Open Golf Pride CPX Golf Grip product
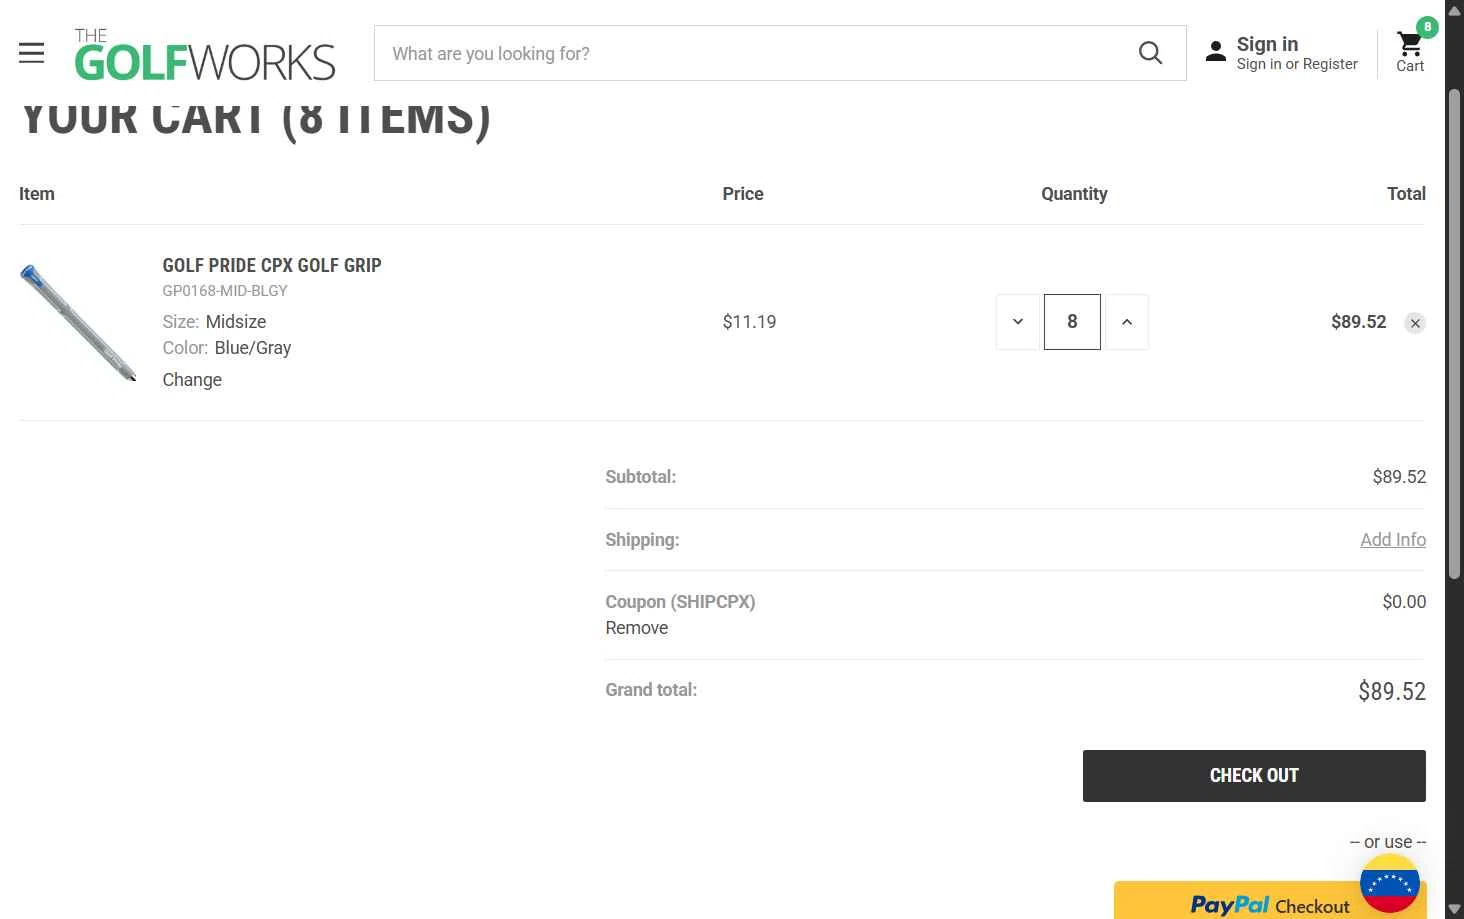Screen dimensions: 1464x919 [272, 265]
